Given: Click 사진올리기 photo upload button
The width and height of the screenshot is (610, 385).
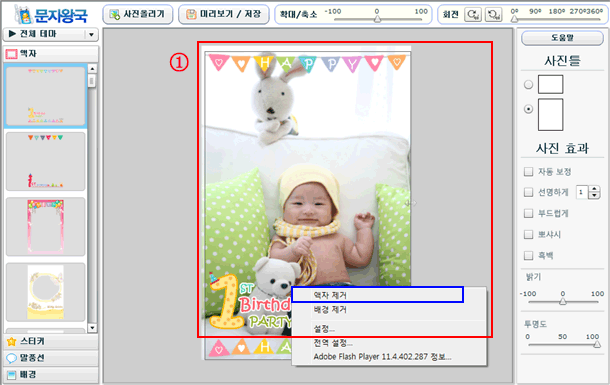Looking at the screenshot, I should click(138, 14).
